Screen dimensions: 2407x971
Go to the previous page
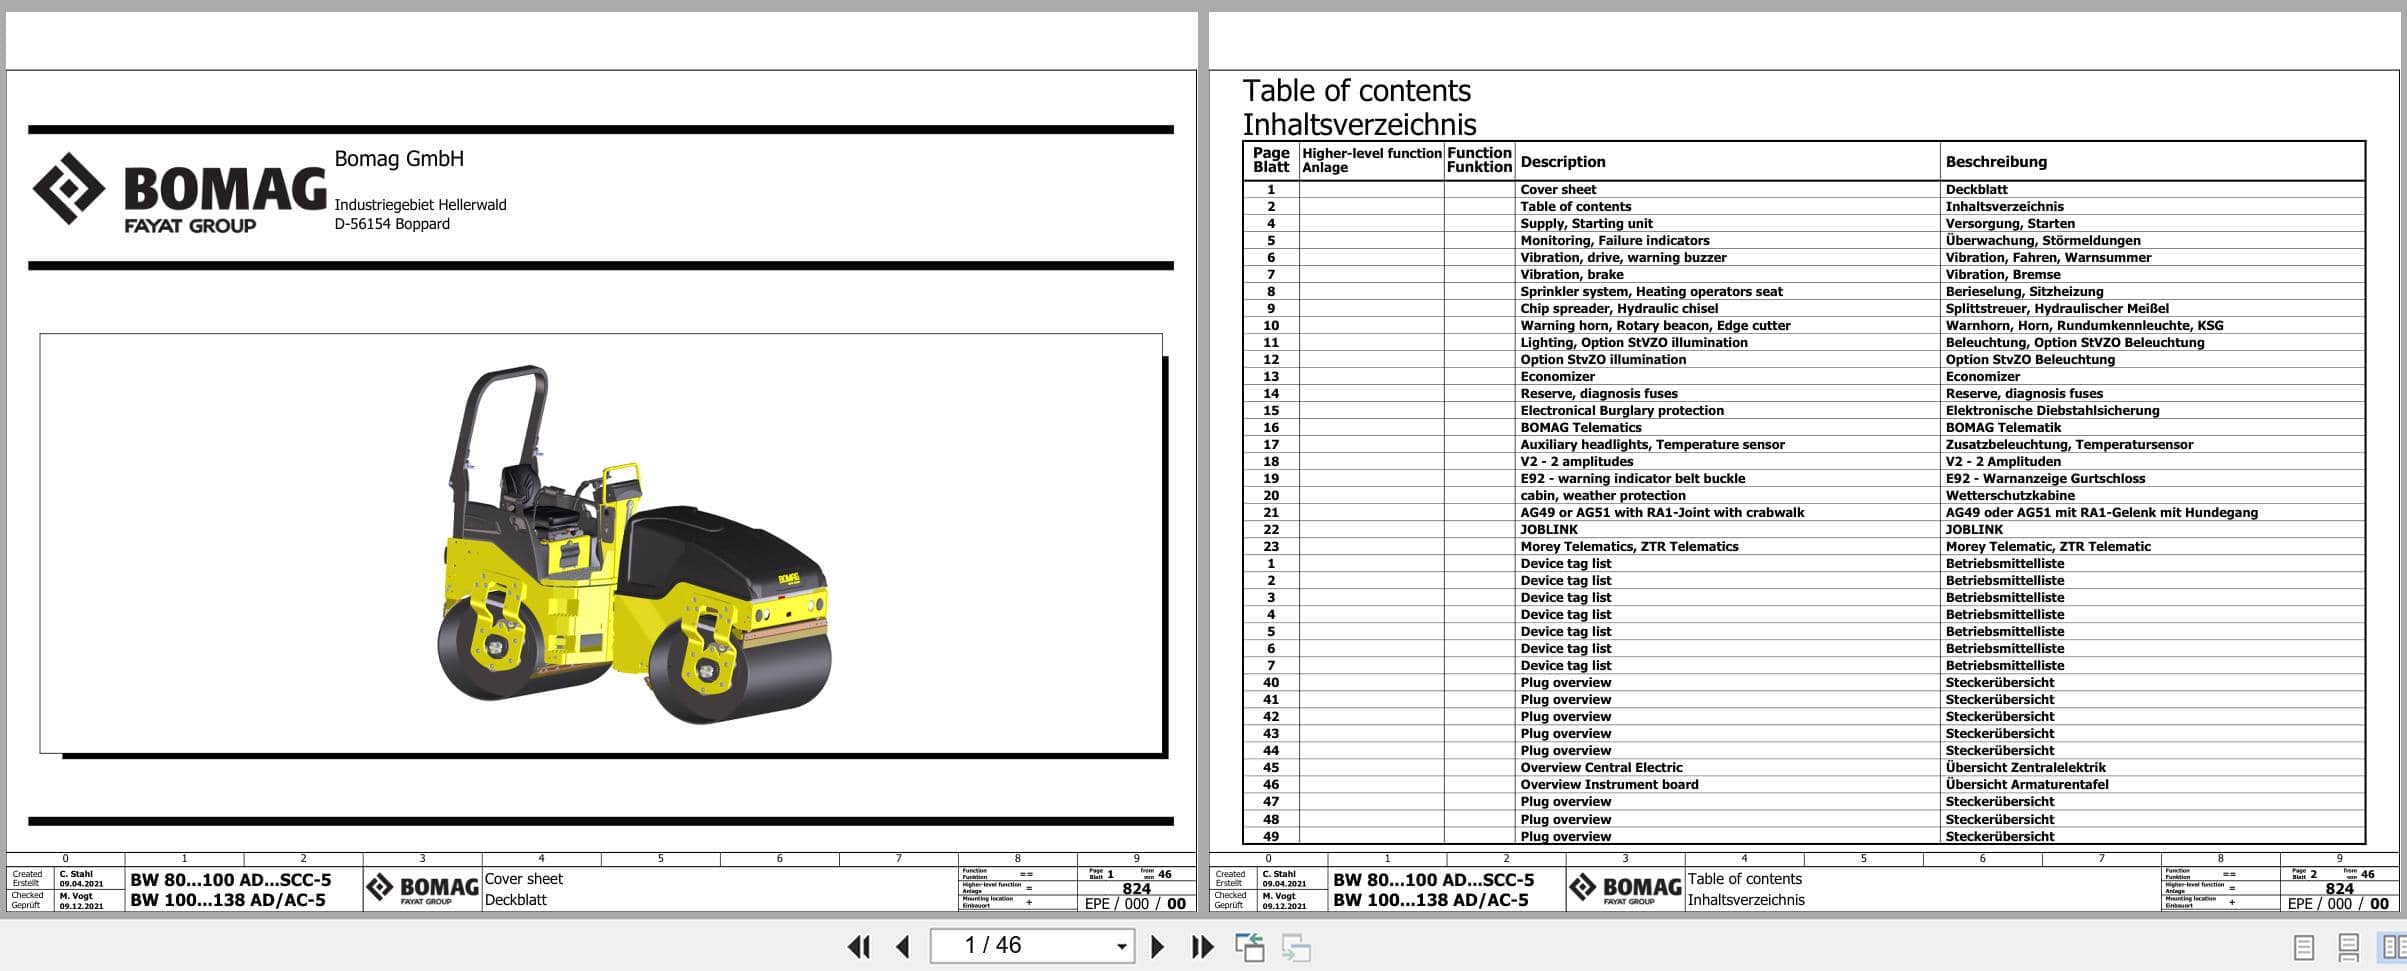904,945
